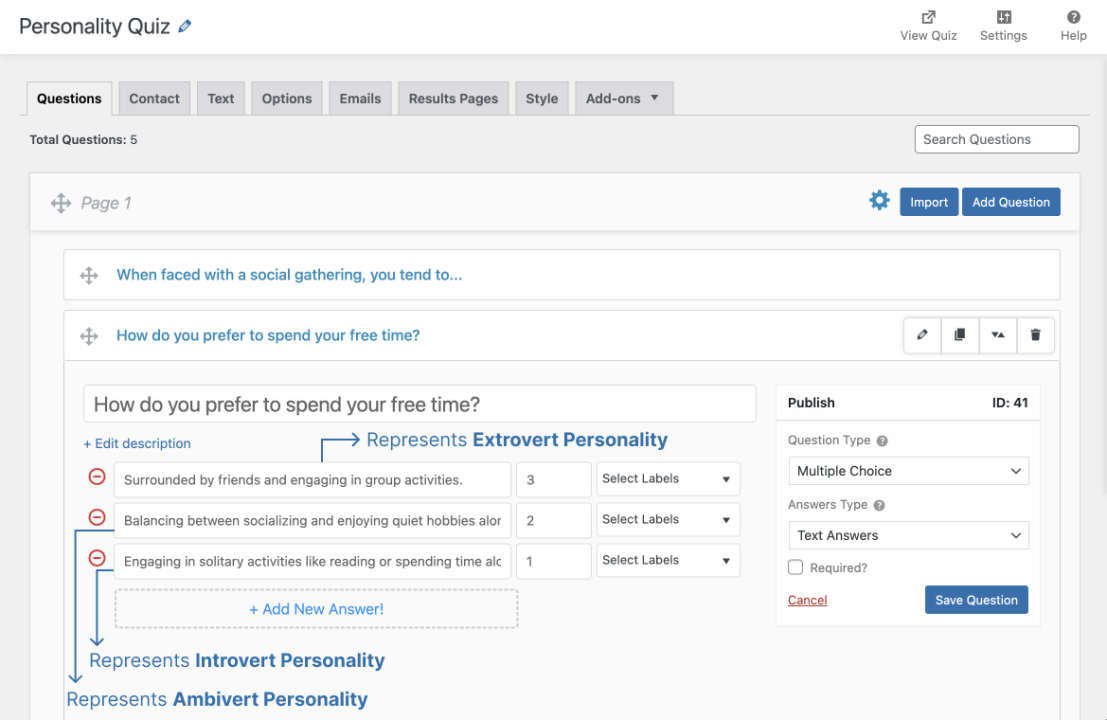This screenshot has height=720, width=1107.
Task: Delete question using the trash icon
Action: click(x=1035, y=335)
